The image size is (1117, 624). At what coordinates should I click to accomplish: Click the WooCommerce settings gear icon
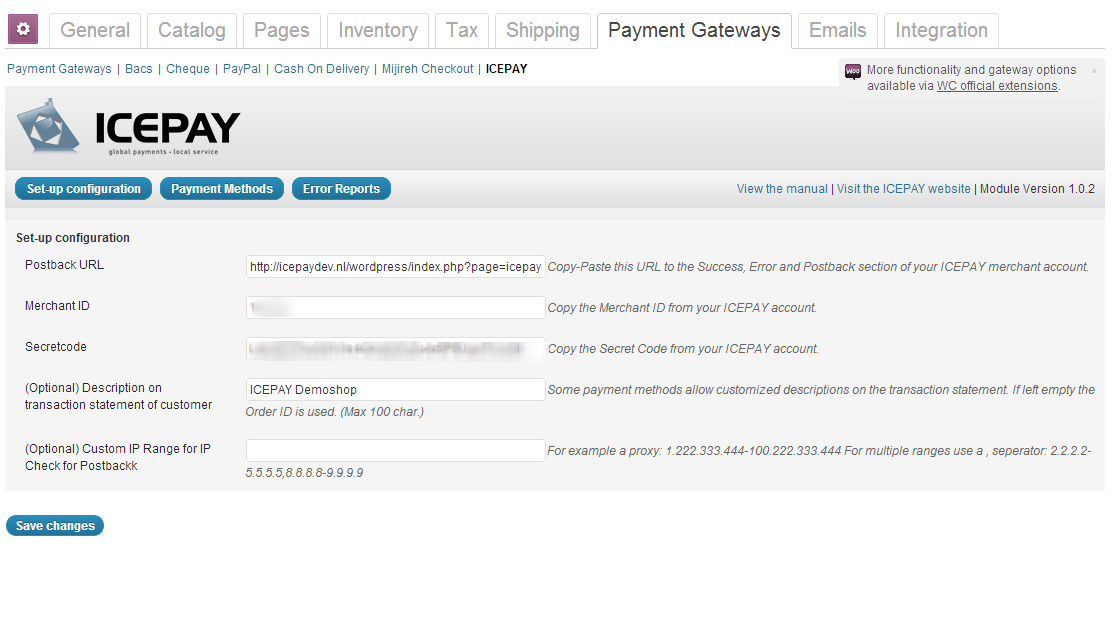coord(23,30)
